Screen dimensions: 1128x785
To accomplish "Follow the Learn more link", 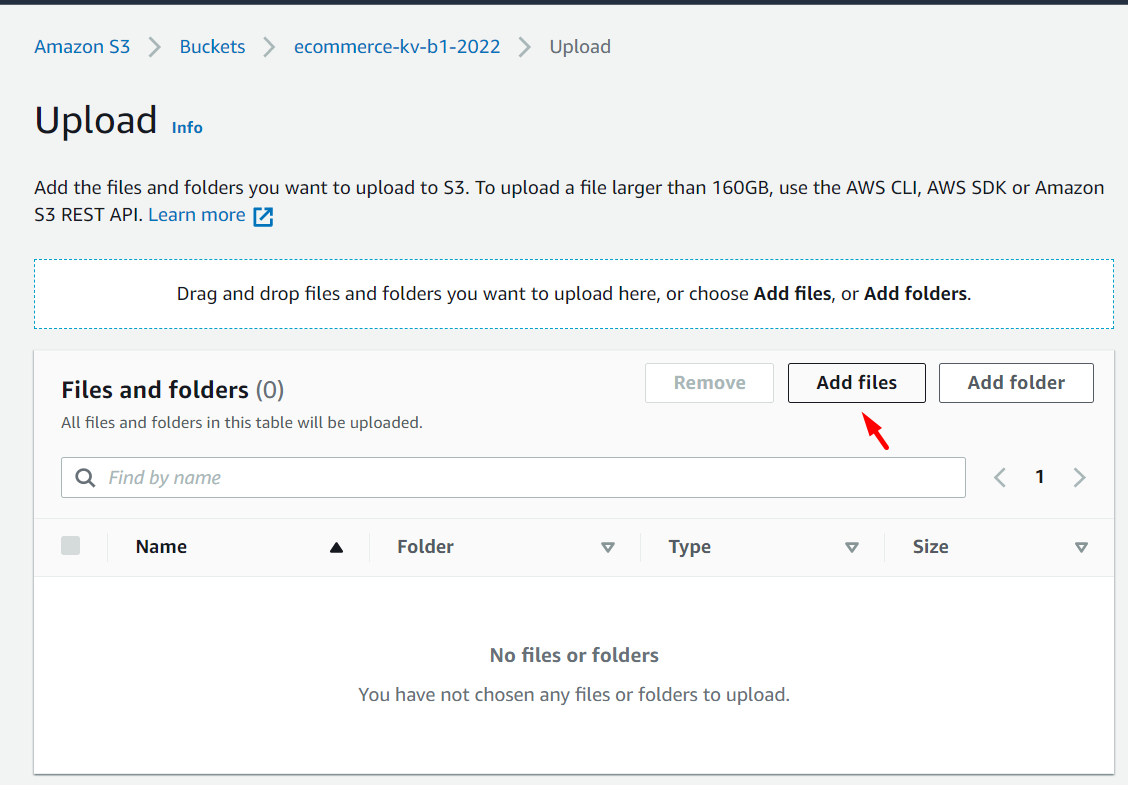I will coord(196,215).
